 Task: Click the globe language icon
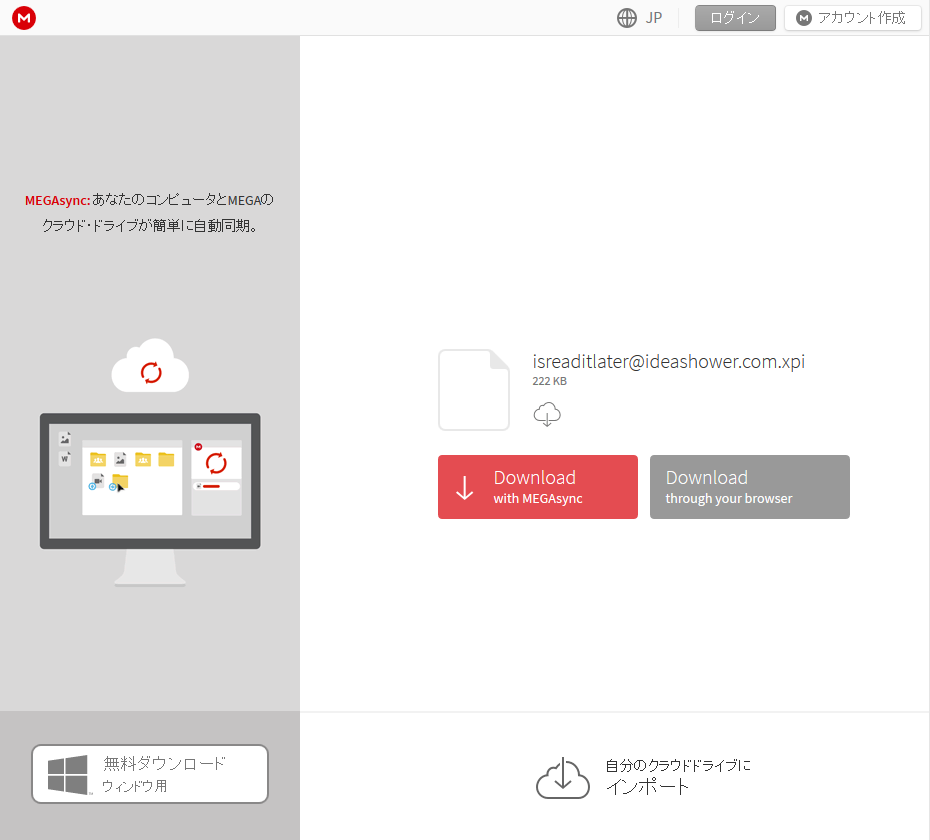coord(627,18)
